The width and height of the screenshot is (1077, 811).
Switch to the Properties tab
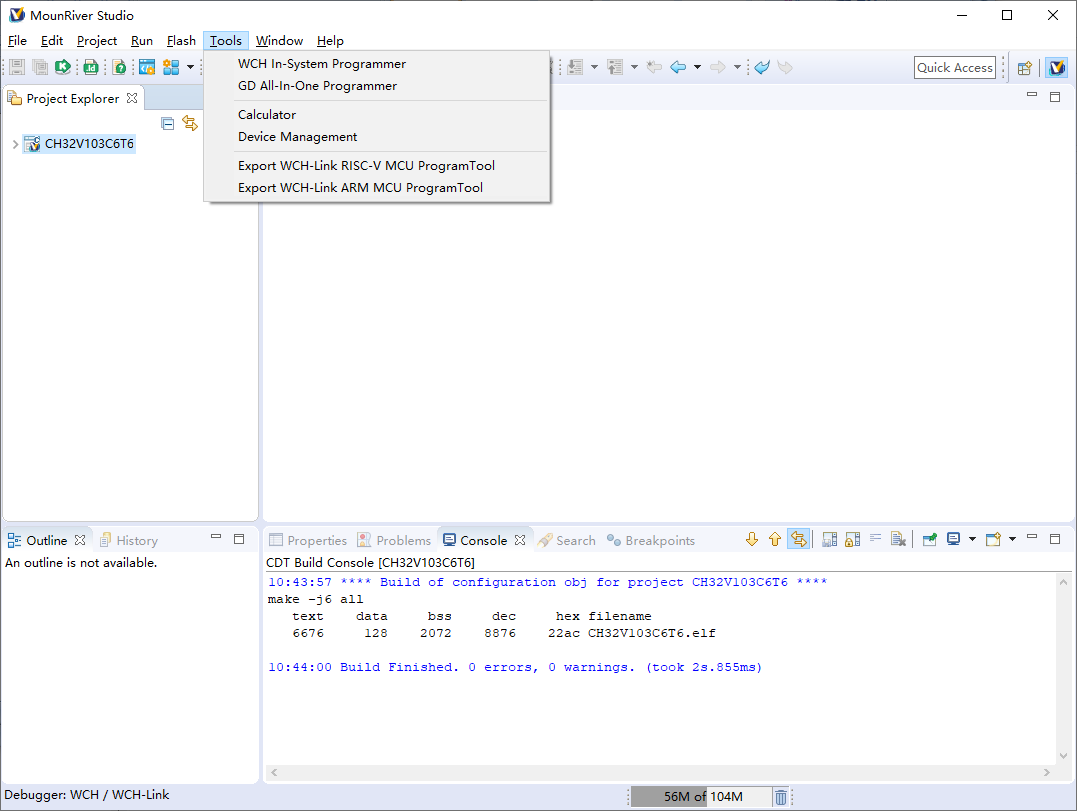308,540
